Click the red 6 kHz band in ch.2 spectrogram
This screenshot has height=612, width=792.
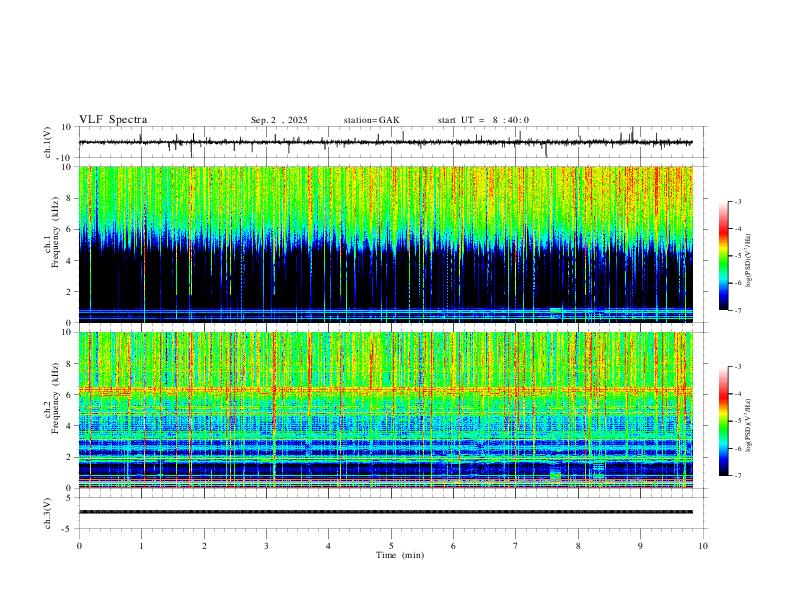point(385,390)
